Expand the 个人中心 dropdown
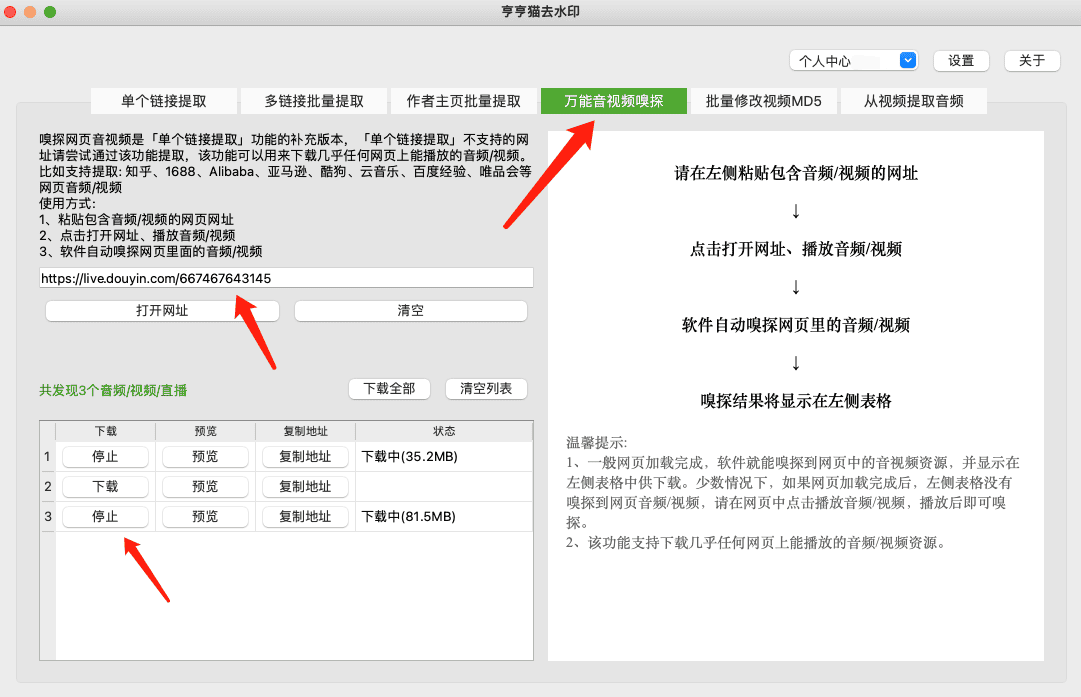The width and height of the screenshot is (1081, 697). click(x=853, y=61)
